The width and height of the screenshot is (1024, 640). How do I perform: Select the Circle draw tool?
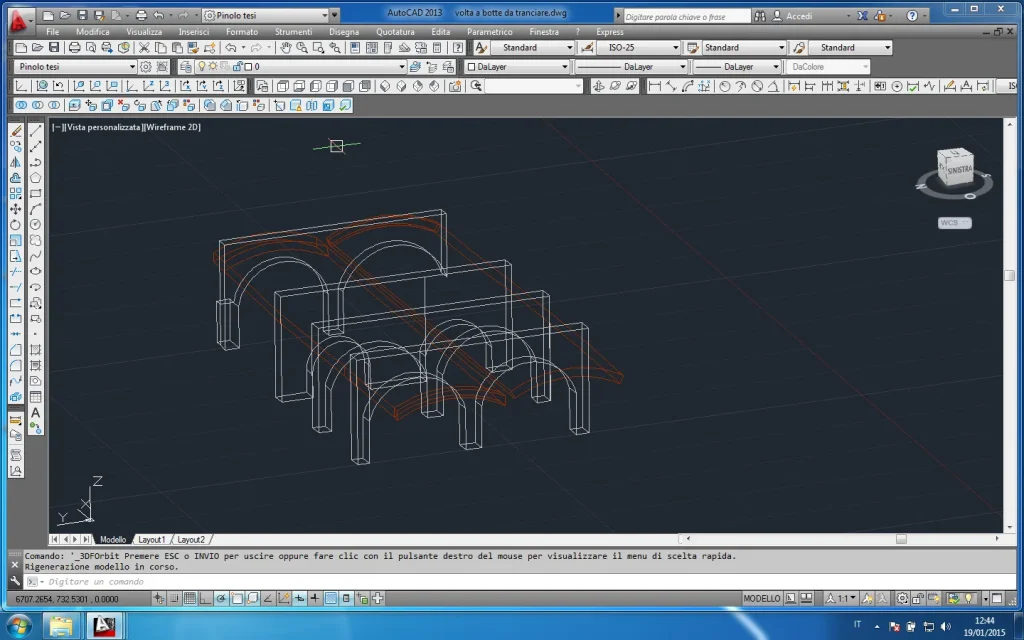(x=35, y=225)
